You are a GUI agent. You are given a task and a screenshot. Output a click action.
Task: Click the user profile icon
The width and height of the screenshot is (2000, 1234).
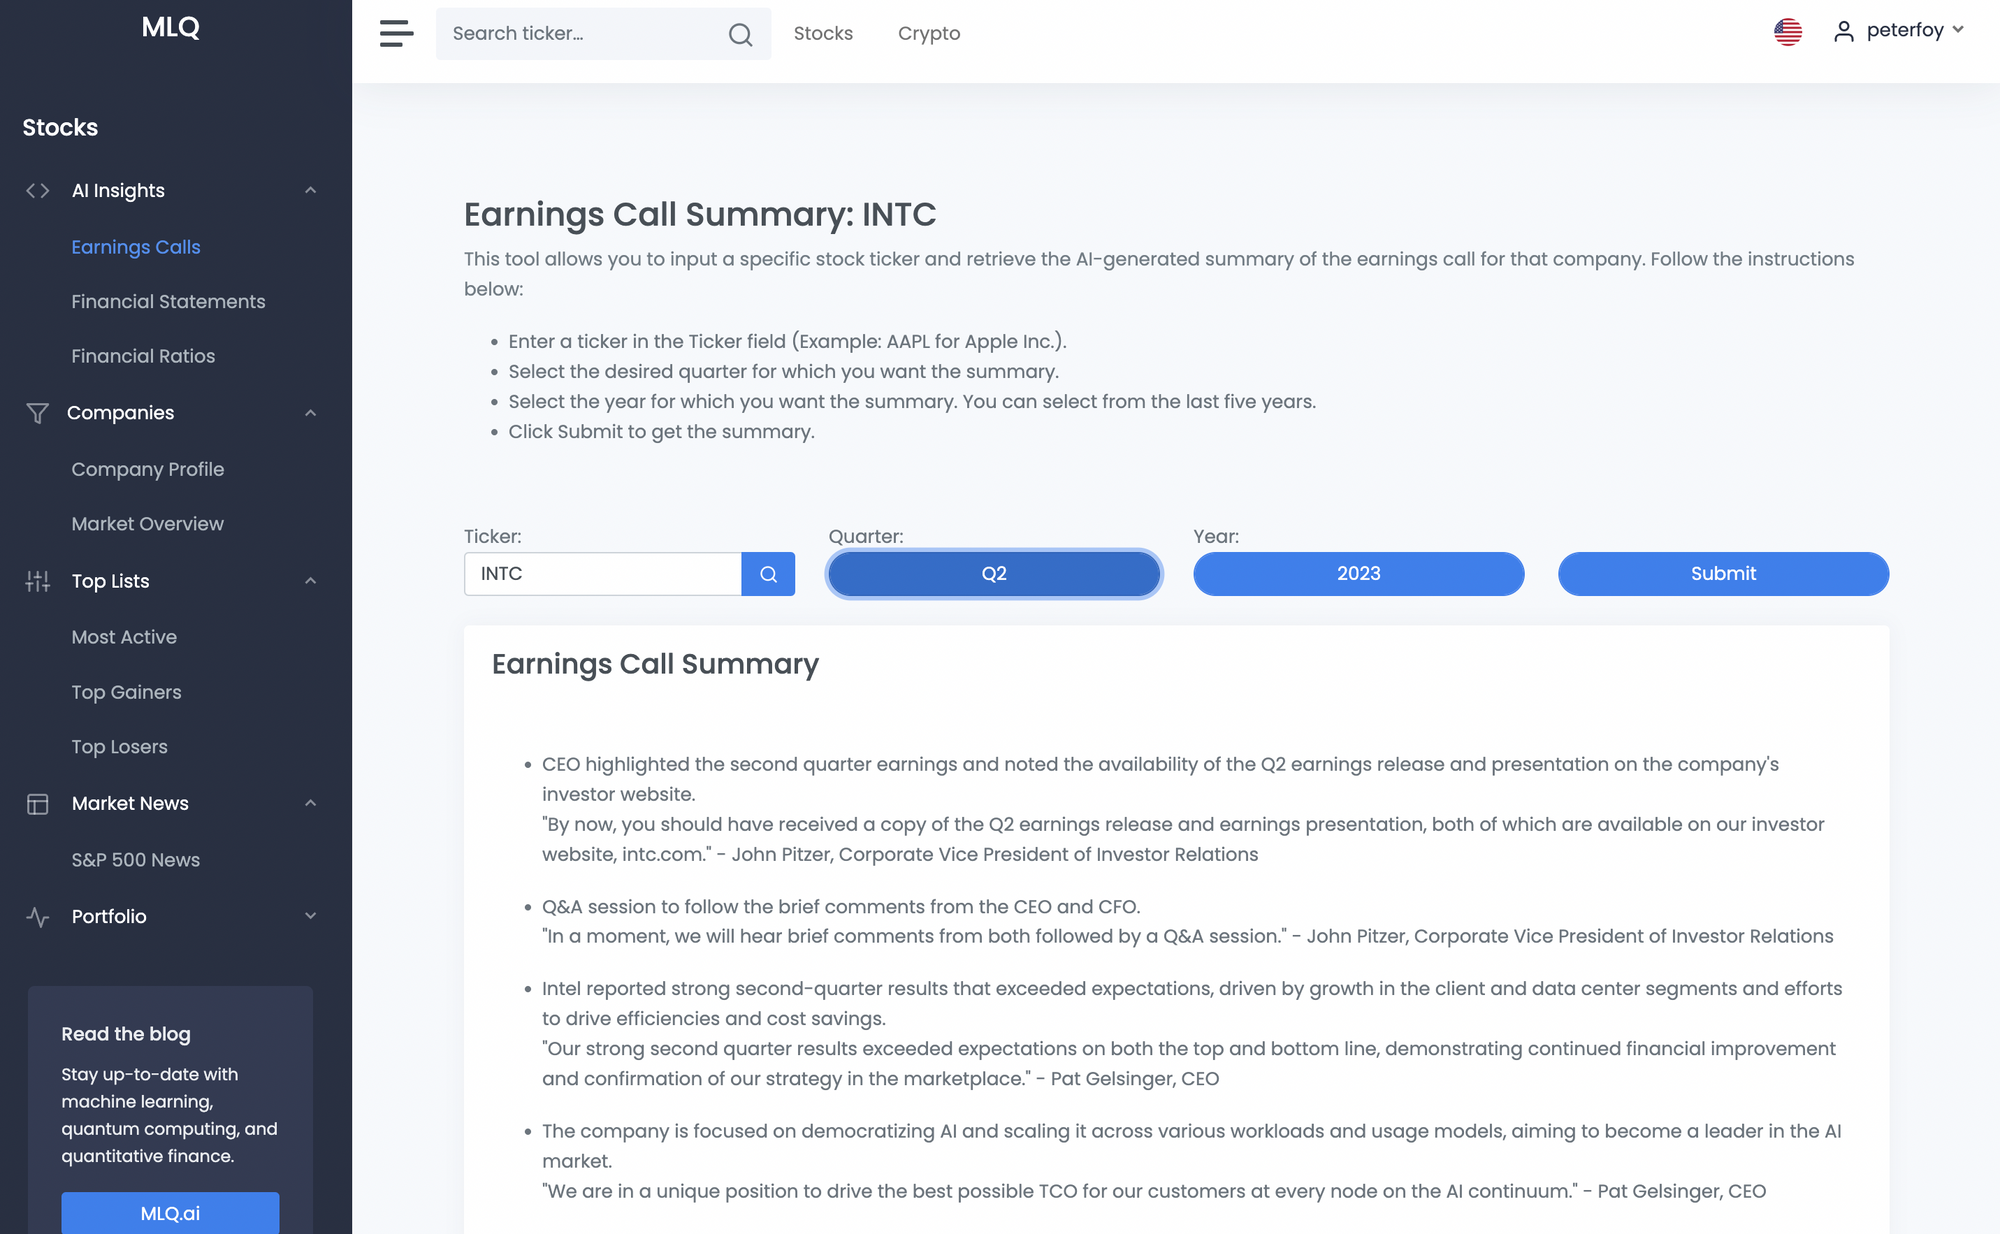pos(1843,32)
